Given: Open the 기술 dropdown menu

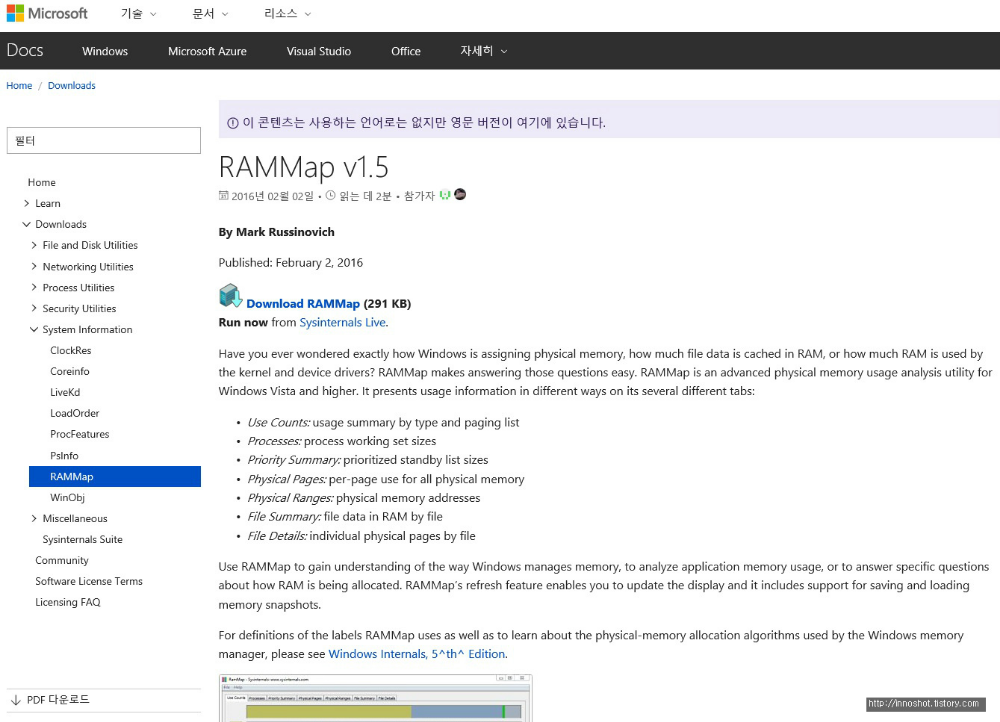Looking at the screenshot, I should click(138, 13).
